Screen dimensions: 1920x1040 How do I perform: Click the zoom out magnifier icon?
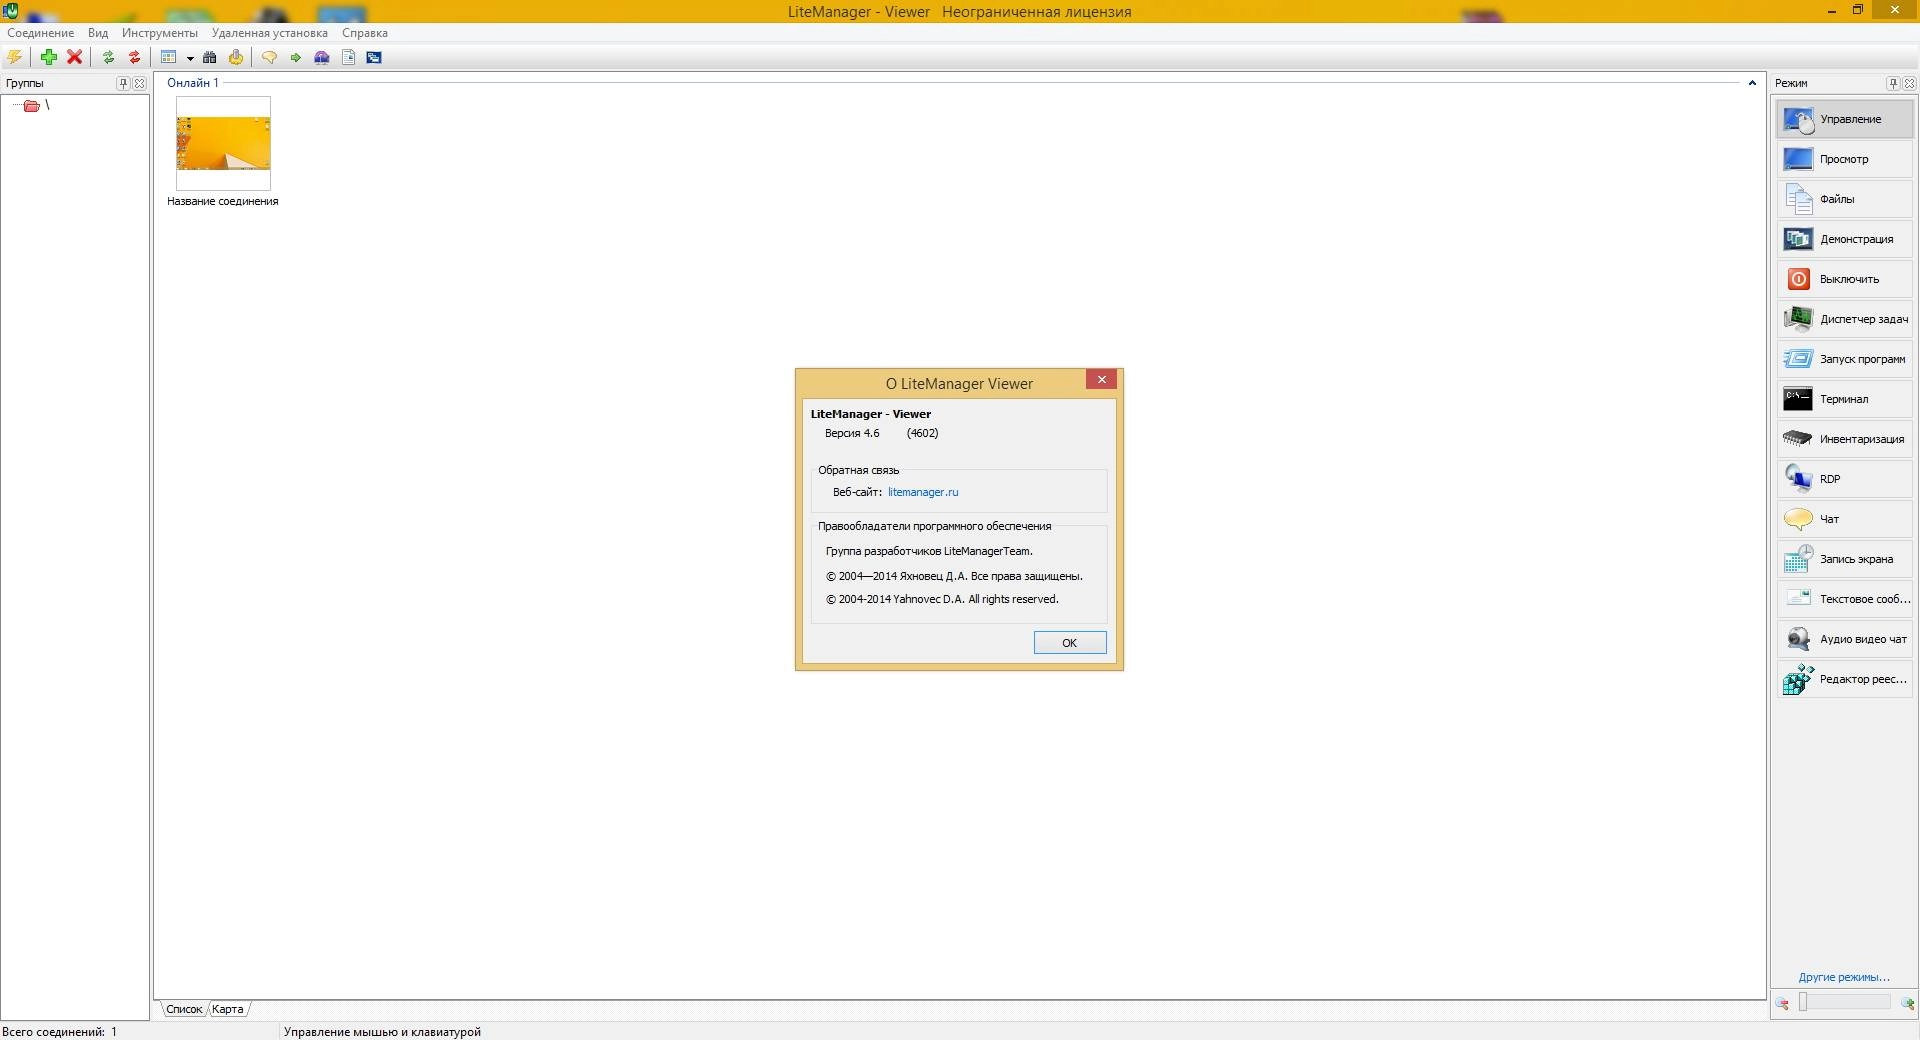pyautogui.click(x=1782, y=1003)
